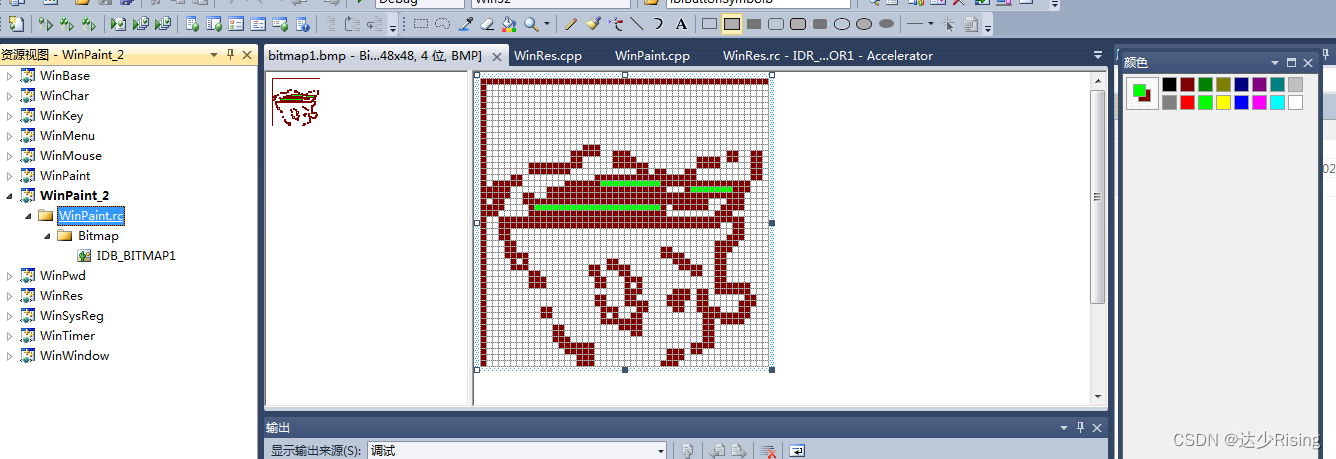Expand the WinMouse project node
Viewport: 1336px width, 459px height.
[10, 156]
